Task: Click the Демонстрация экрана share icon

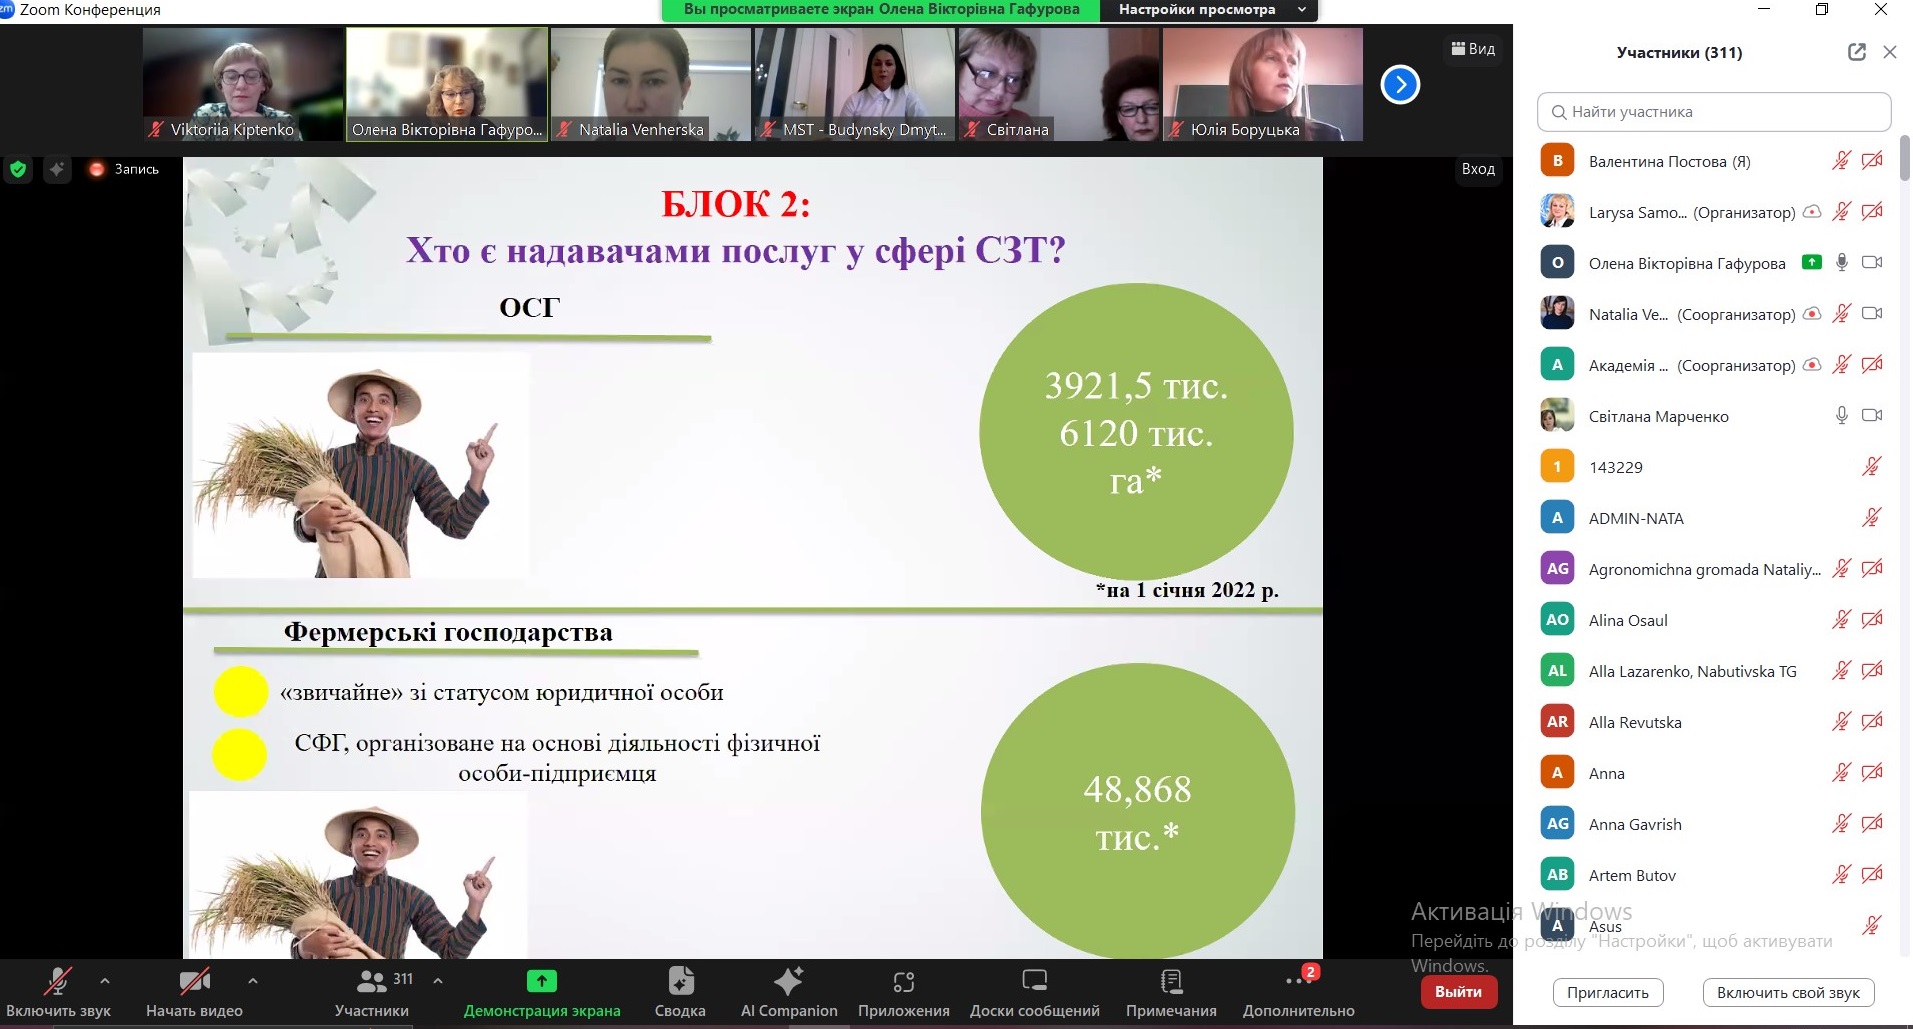Action: [541, 982]
